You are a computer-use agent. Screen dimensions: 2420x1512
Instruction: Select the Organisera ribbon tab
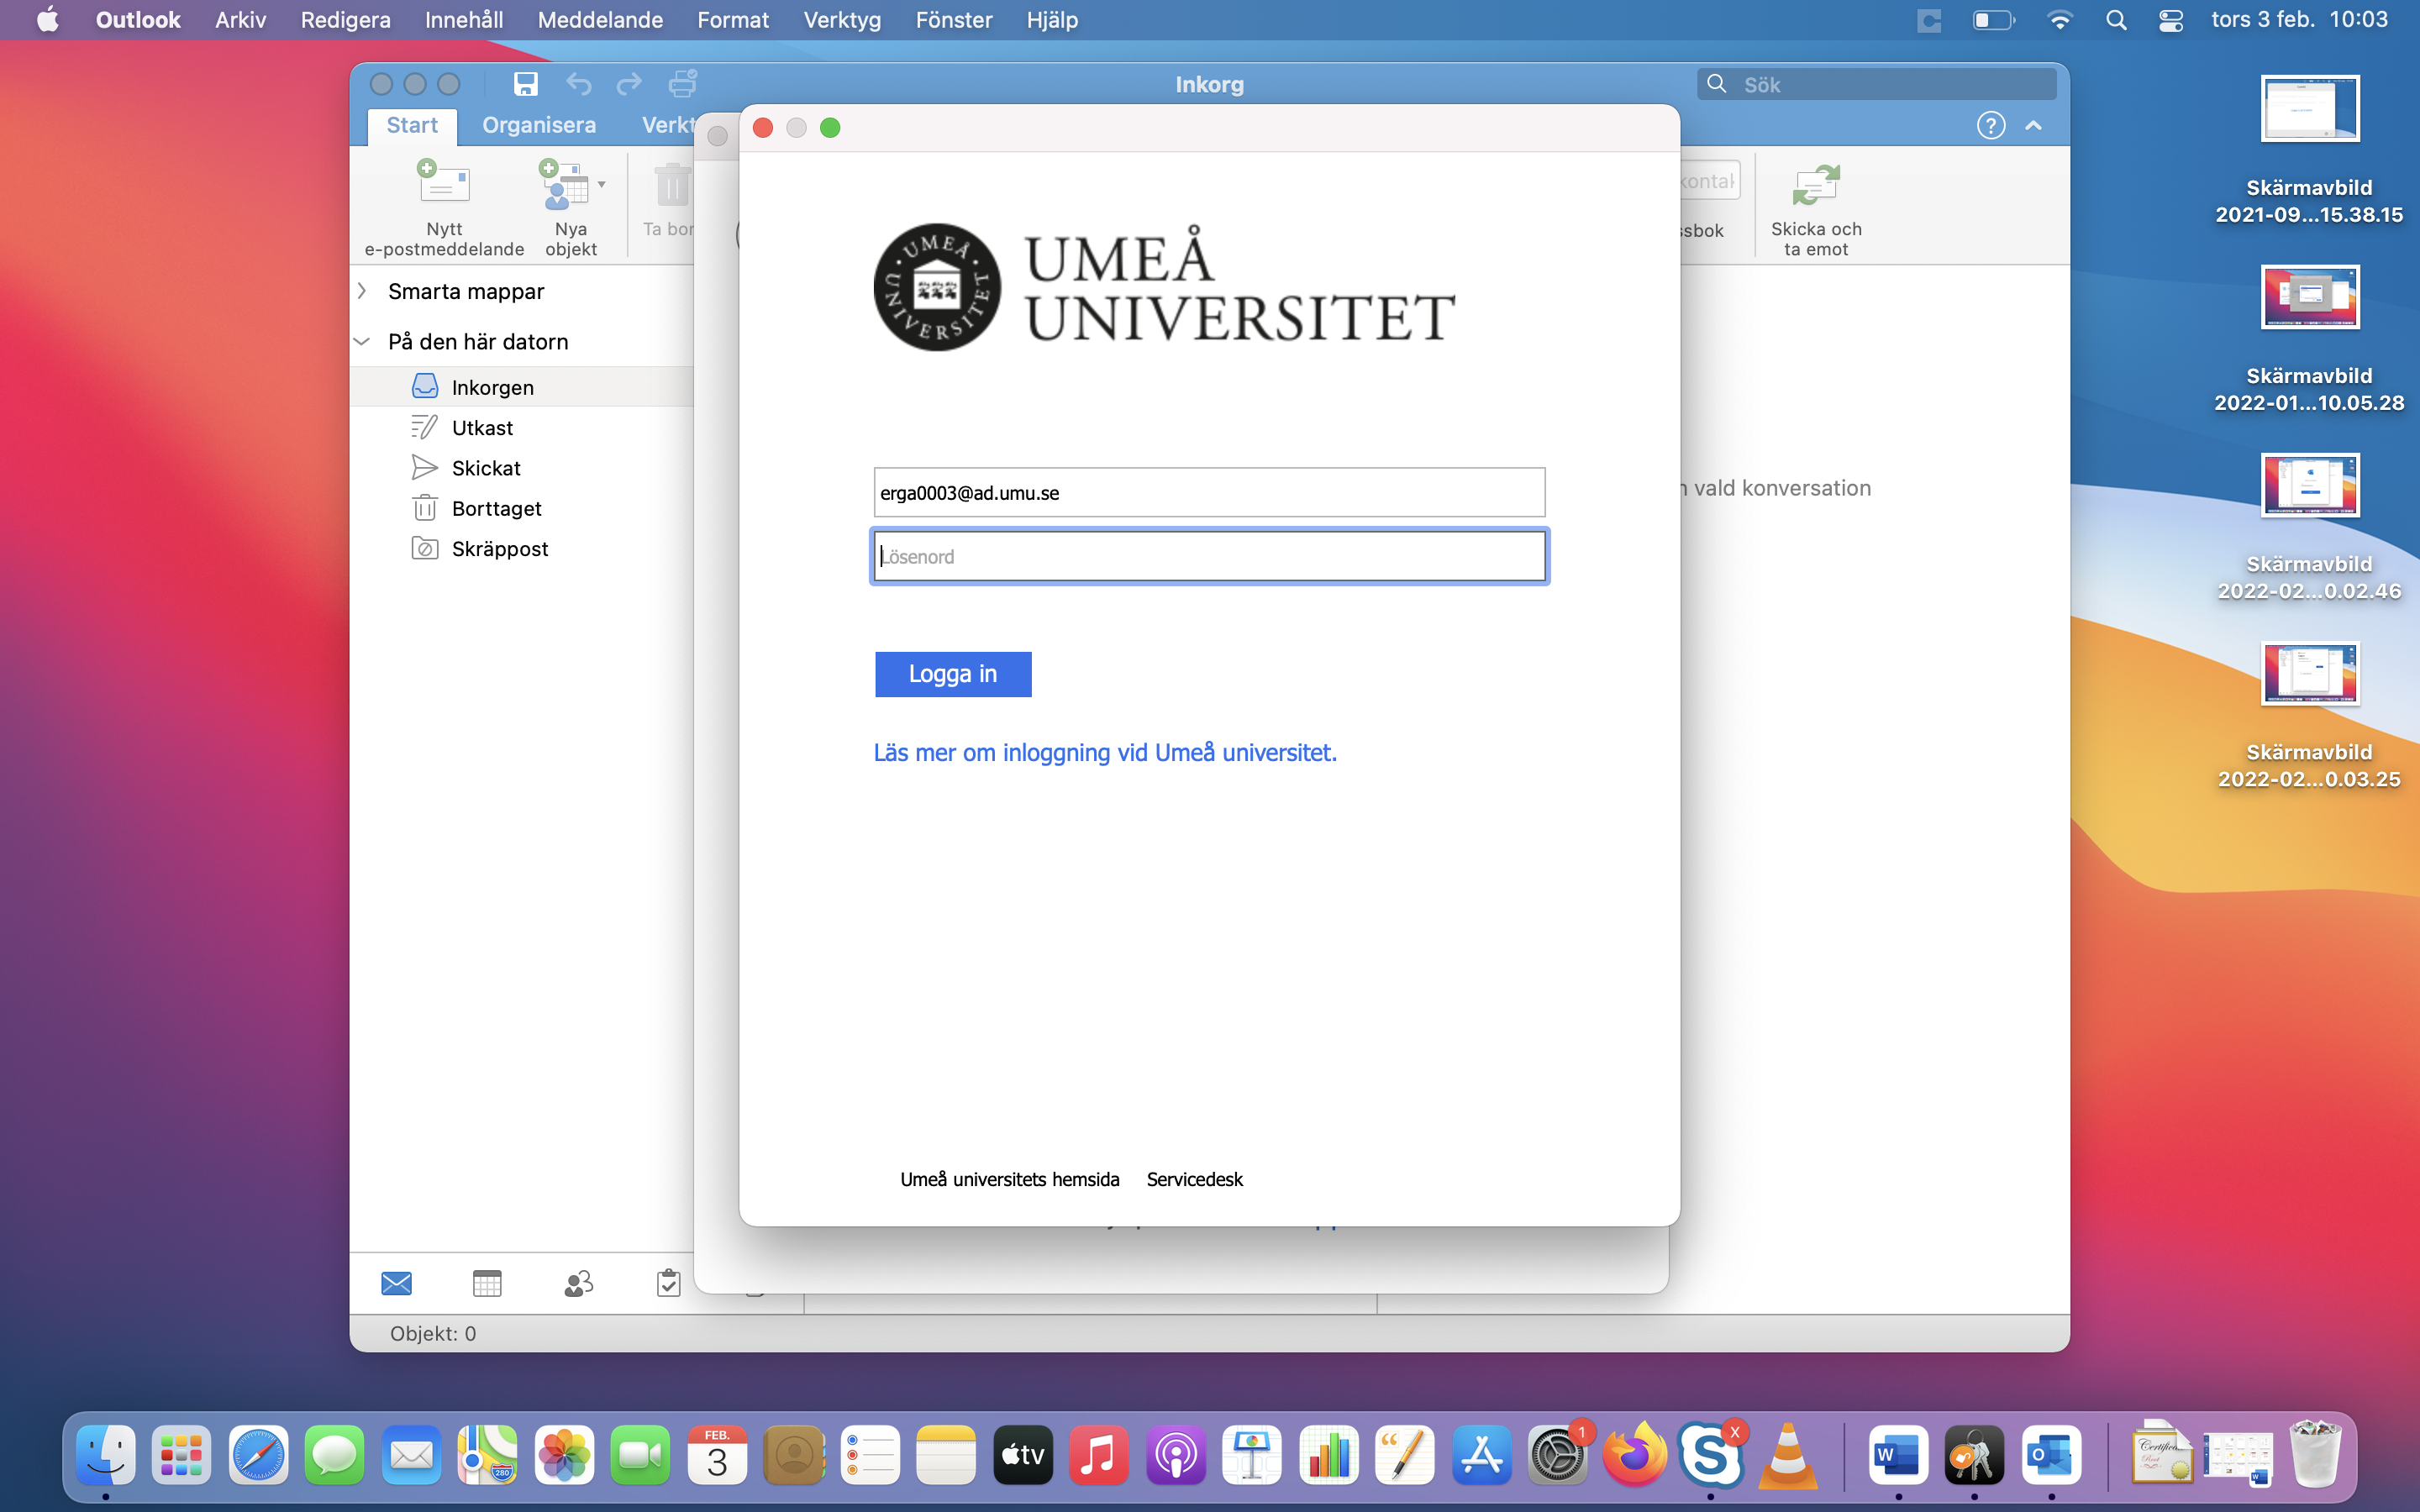click(x=539, y=126)
